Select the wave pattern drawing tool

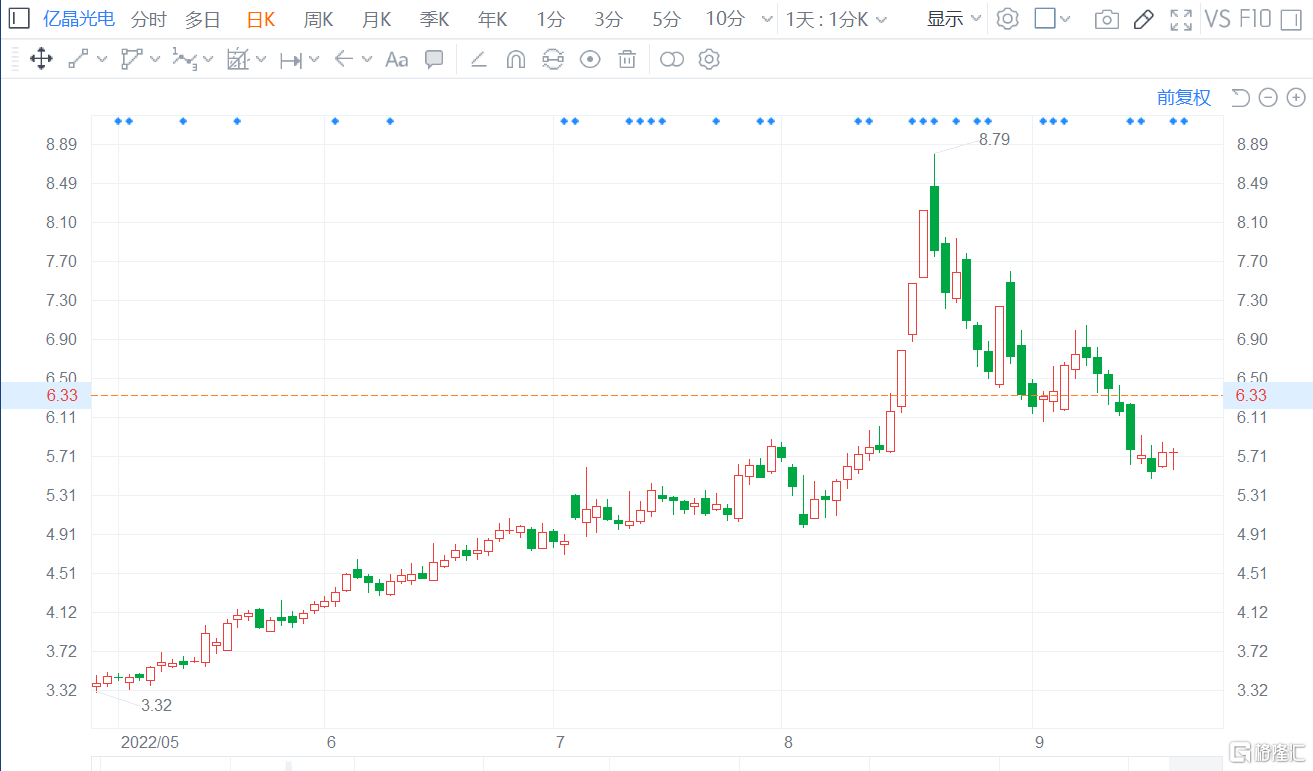[185, 59]
